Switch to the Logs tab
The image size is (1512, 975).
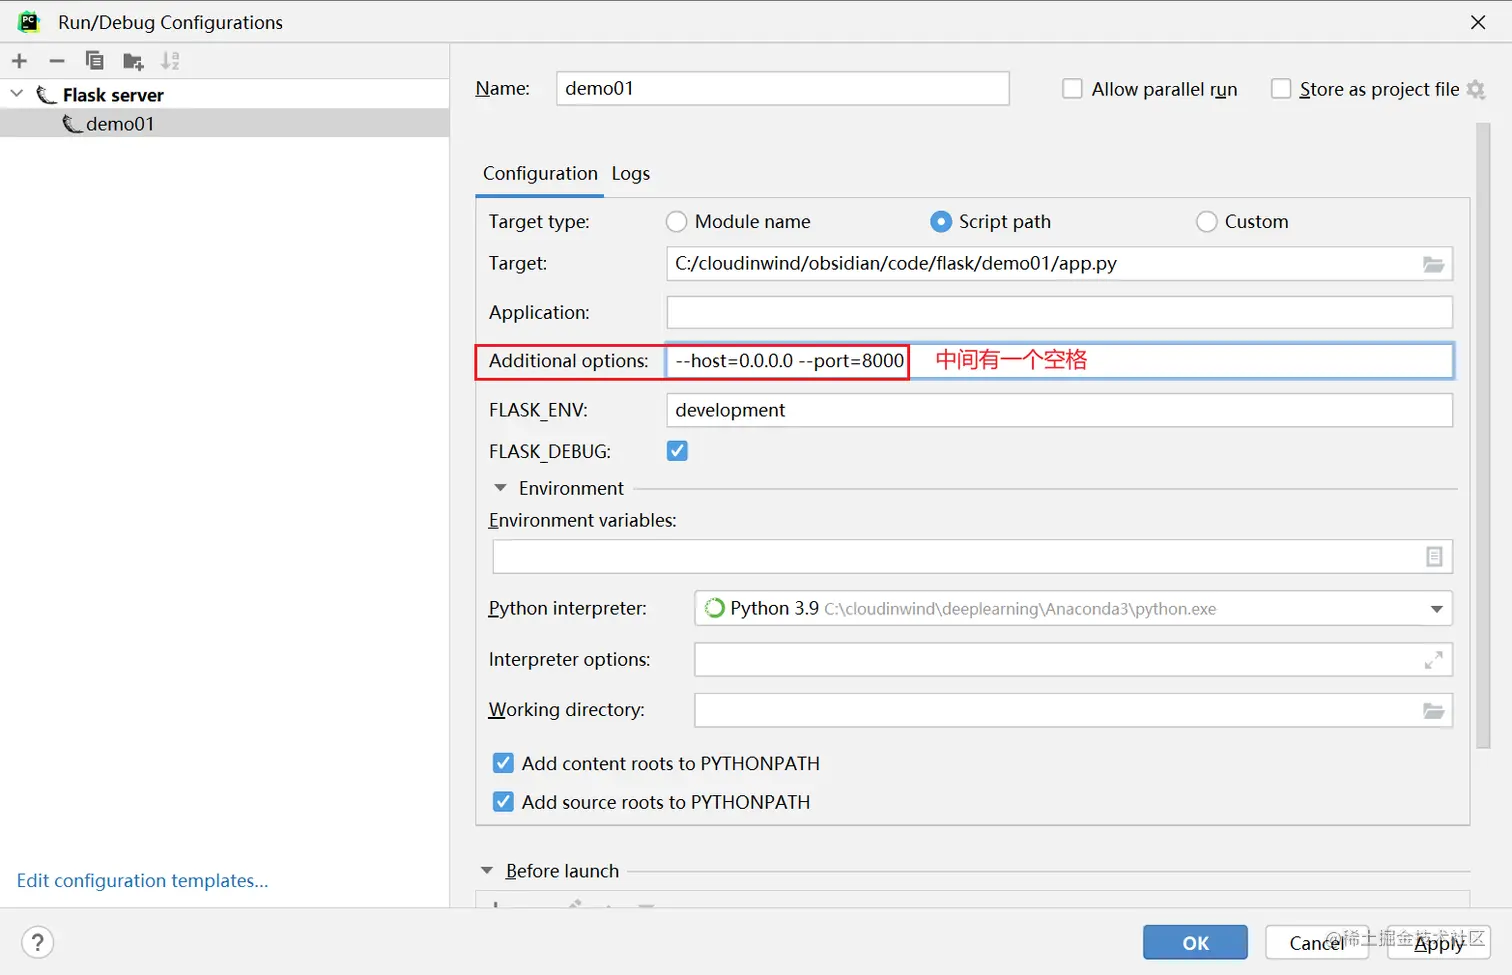pos(631,174)
